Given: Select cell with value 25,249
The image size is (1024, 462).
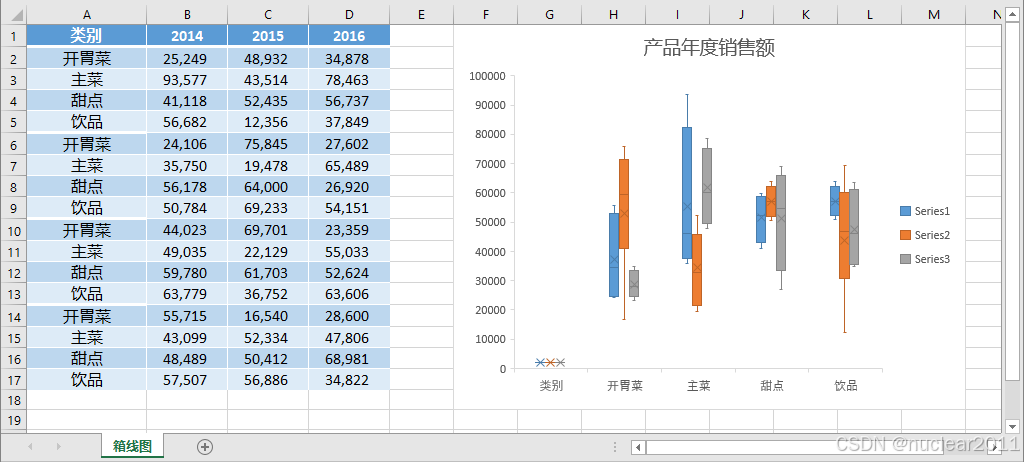Looking at the screenshot, I should [x=187, y=59].
